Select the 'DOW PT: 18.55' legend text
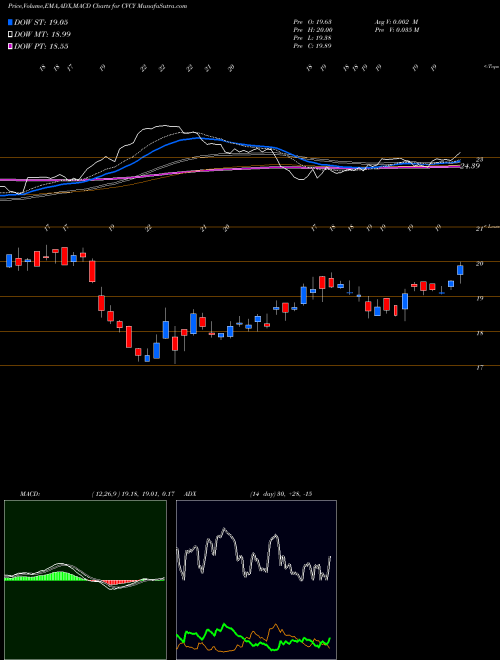Viewport: 500px width, 660px height. click(x=41, y=46)
